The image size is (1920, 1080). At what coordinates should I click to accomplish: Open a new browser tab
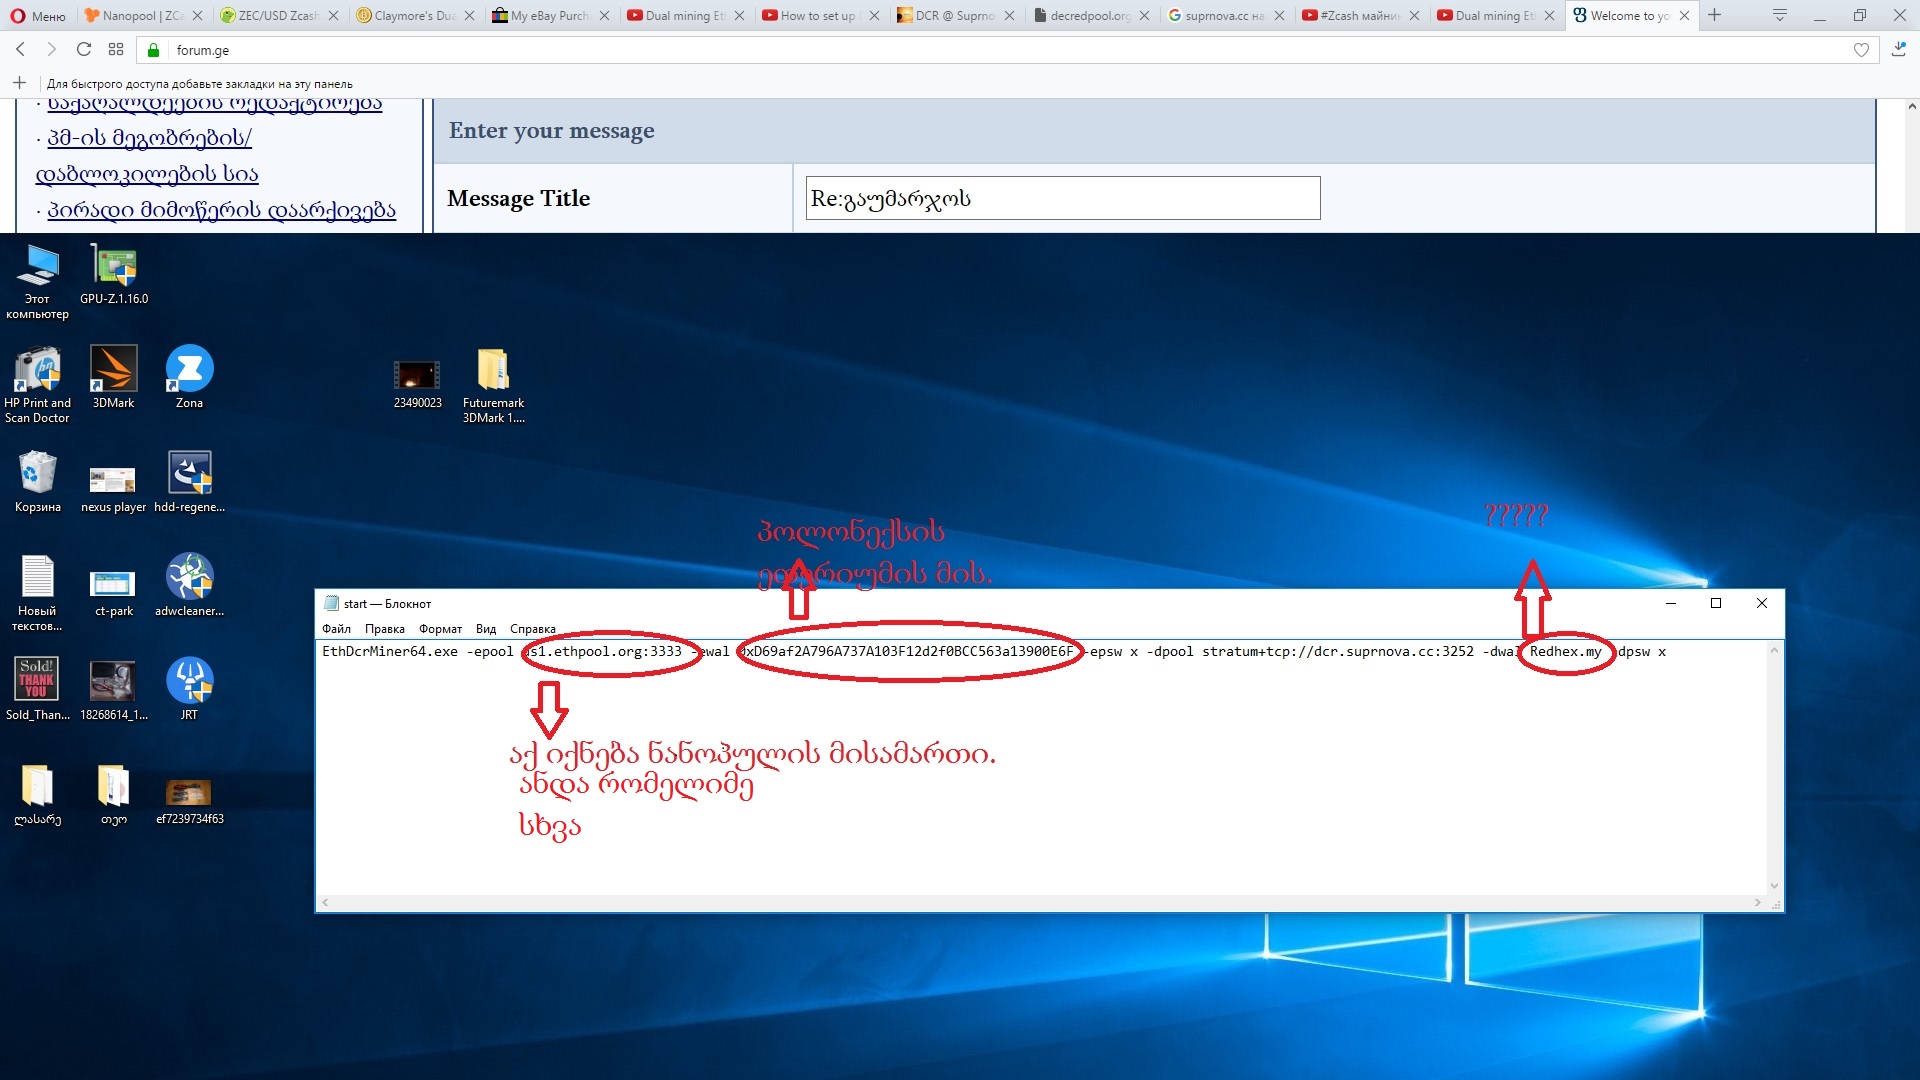pos(1714,15)
